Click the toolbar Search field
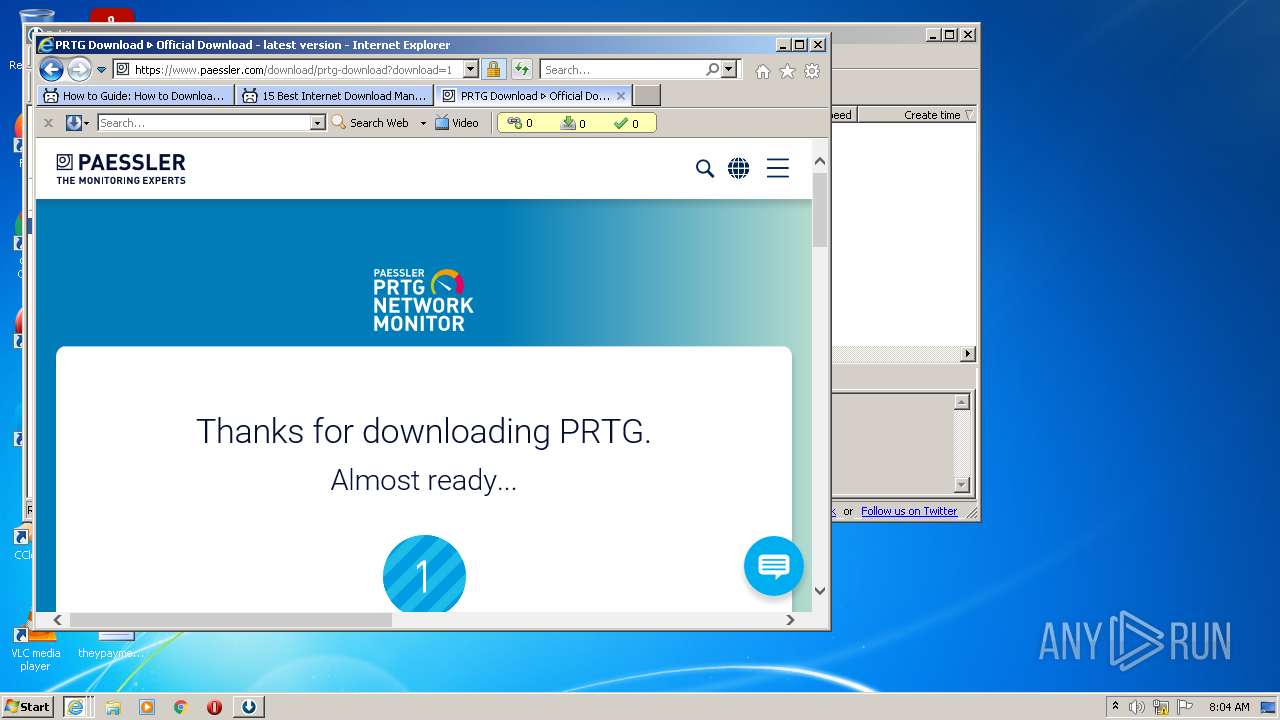1280x720 pixels. (204, 123)
